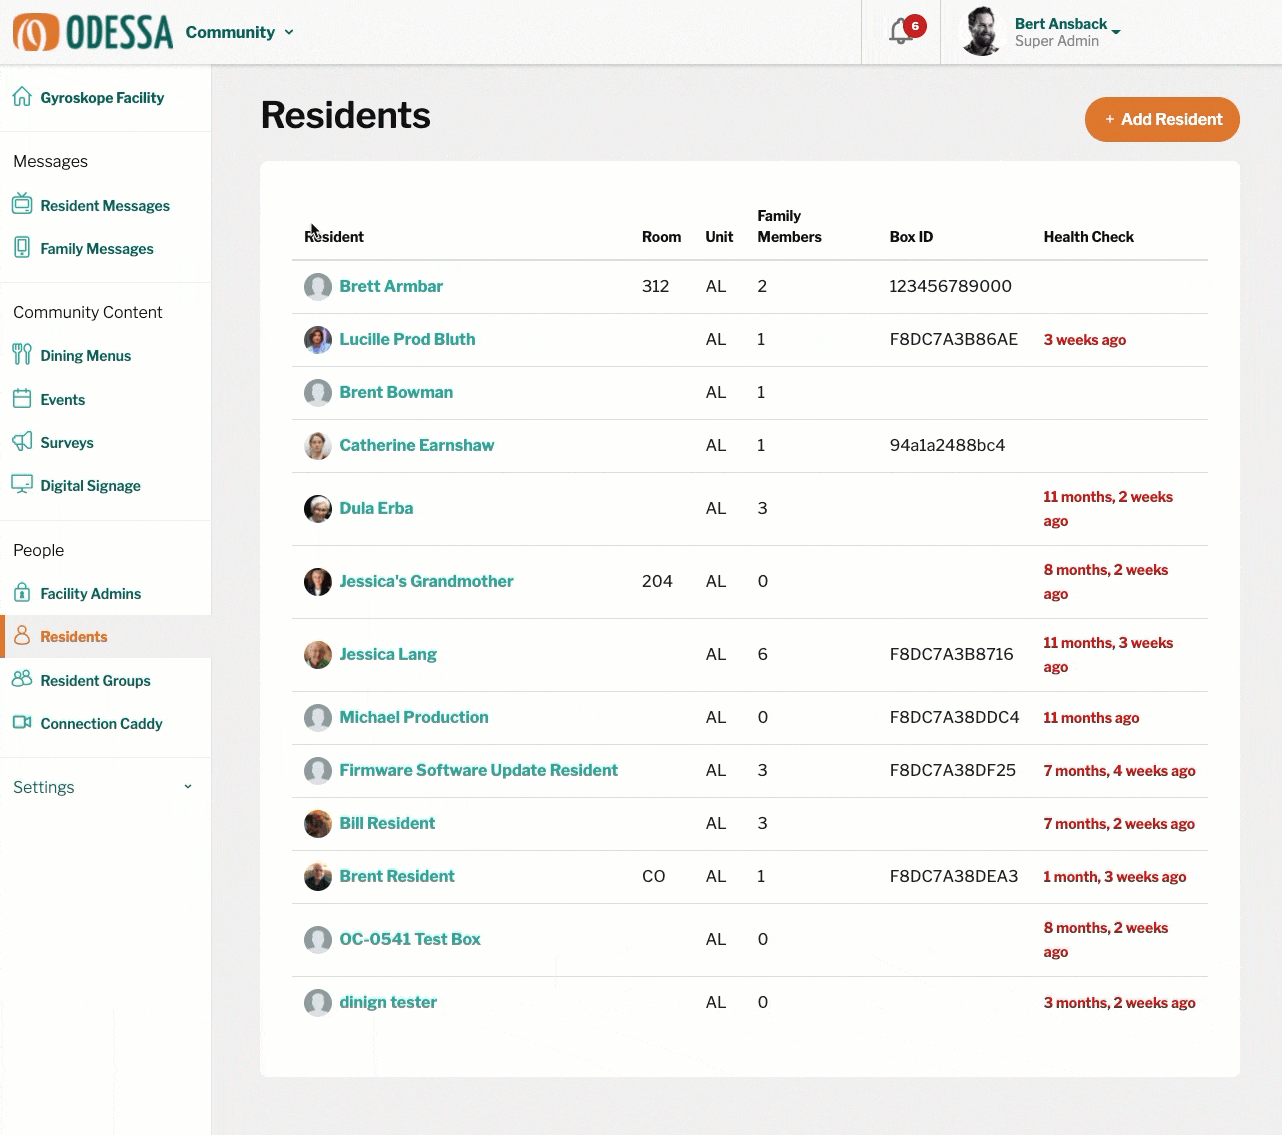Open Bill Resident's profile
Viewport: 1282px width, 1135px height.
point(387,823)
